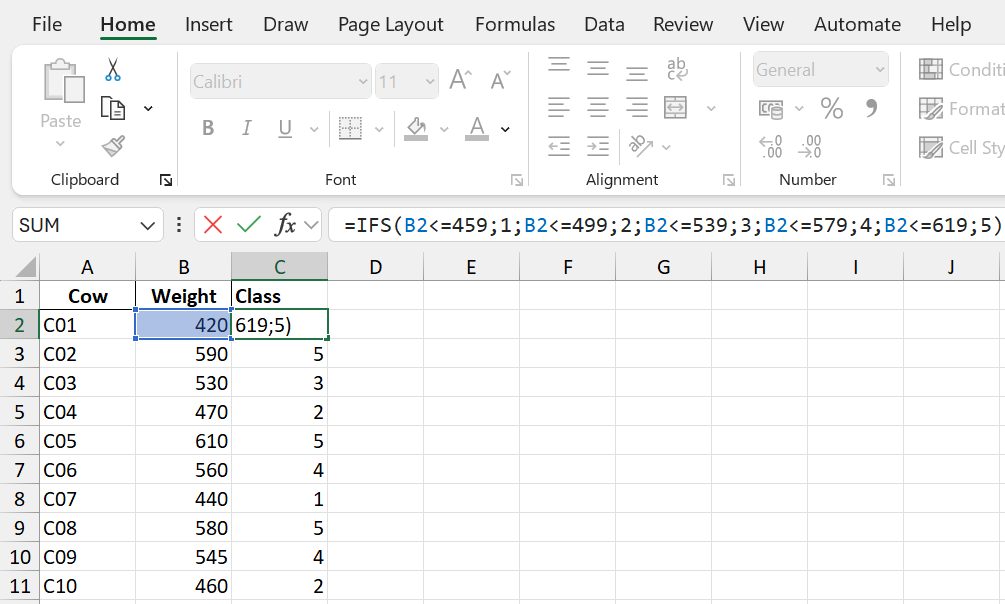This screenshot has height=604, width=1005.
Task: Open Font settings dialog launcher
Action: coord(517,180)
